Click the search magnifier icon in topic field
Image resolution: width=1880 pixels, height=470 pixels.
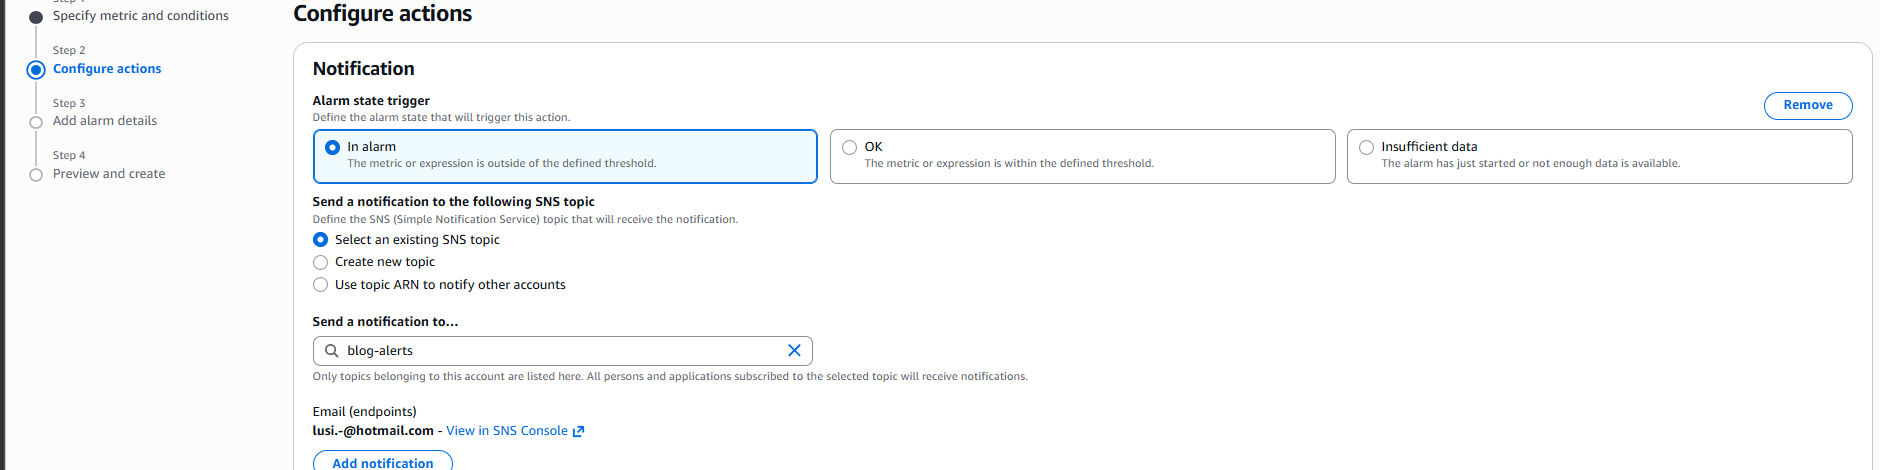pyautogui.click(x=332, y=351)
